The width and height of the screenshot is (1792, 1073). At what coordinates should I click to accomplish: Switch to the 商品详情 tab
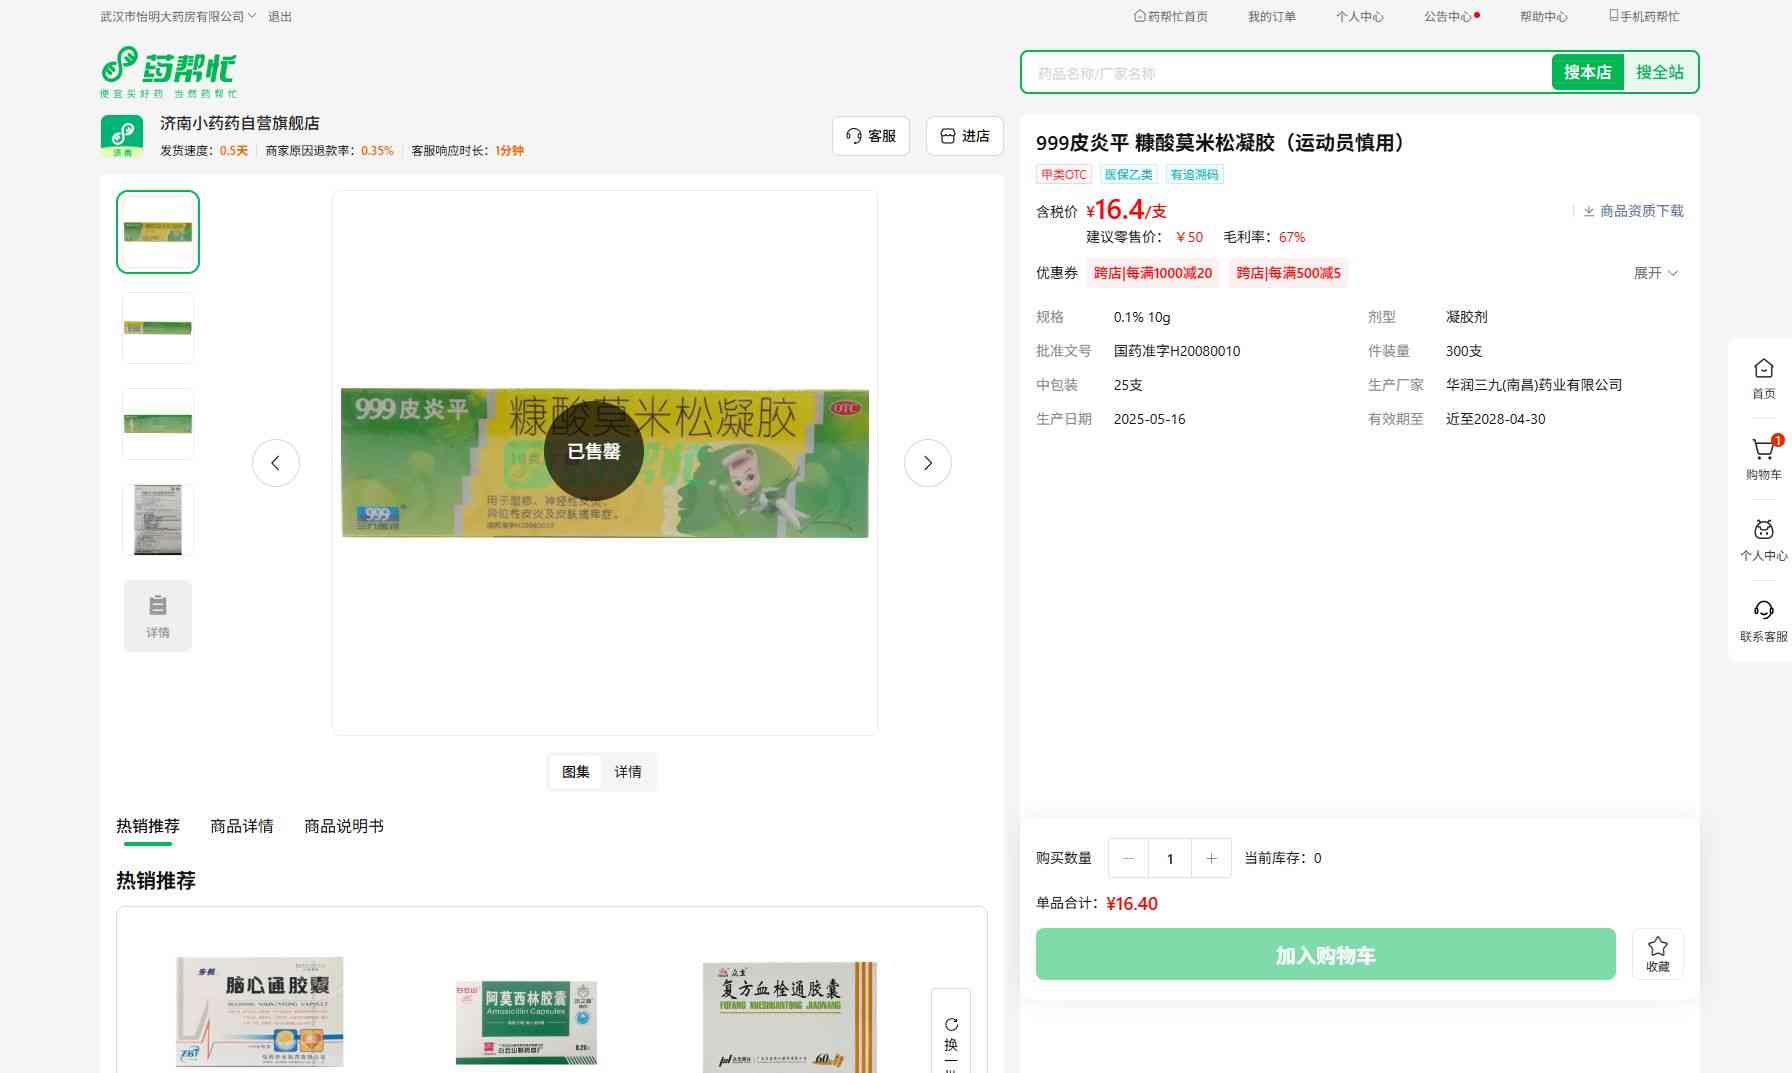point(241,826)
